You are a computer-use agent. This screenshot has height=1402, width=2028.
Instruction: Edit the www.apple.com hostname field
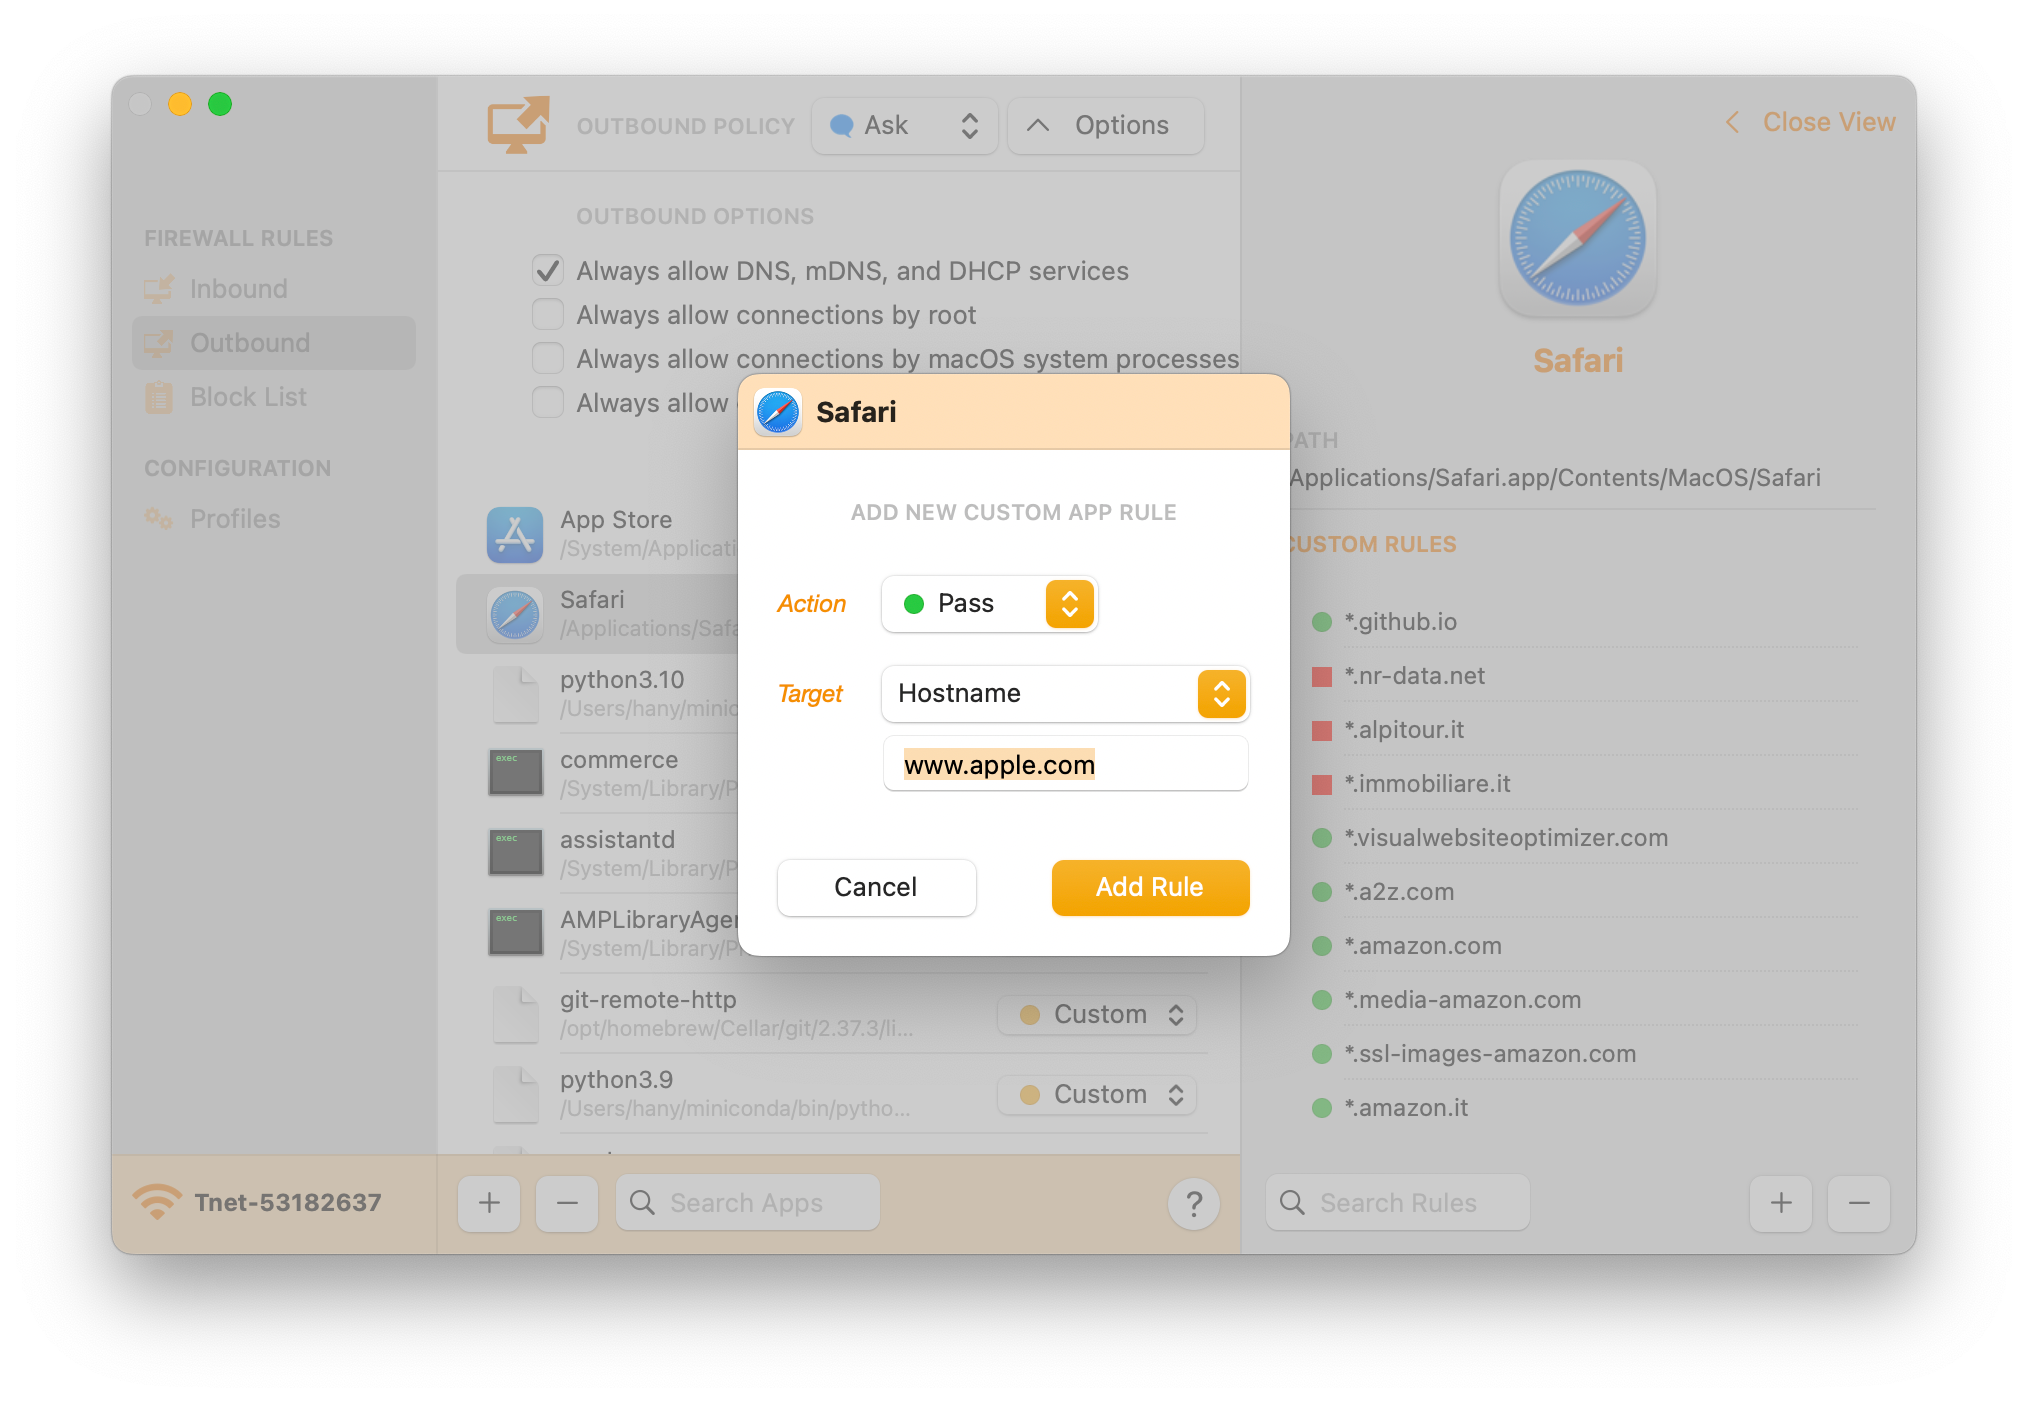pos(1065,764)
